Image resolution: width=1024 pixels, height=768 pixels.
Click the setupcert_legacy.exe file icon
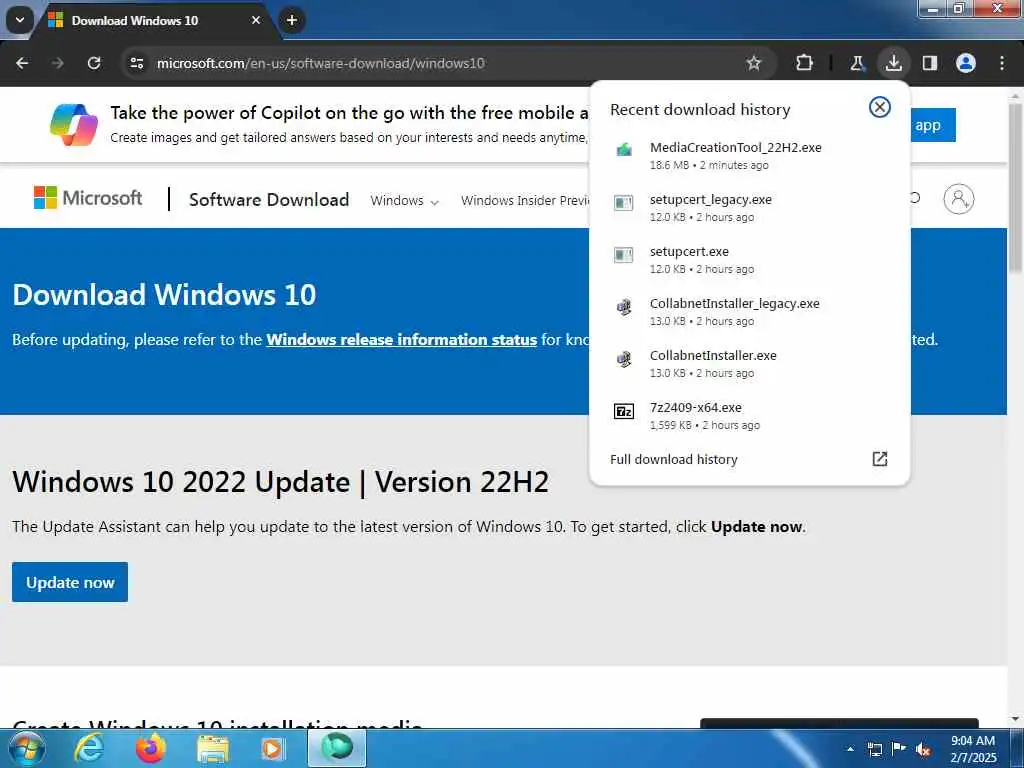click(x=624, y=202)
